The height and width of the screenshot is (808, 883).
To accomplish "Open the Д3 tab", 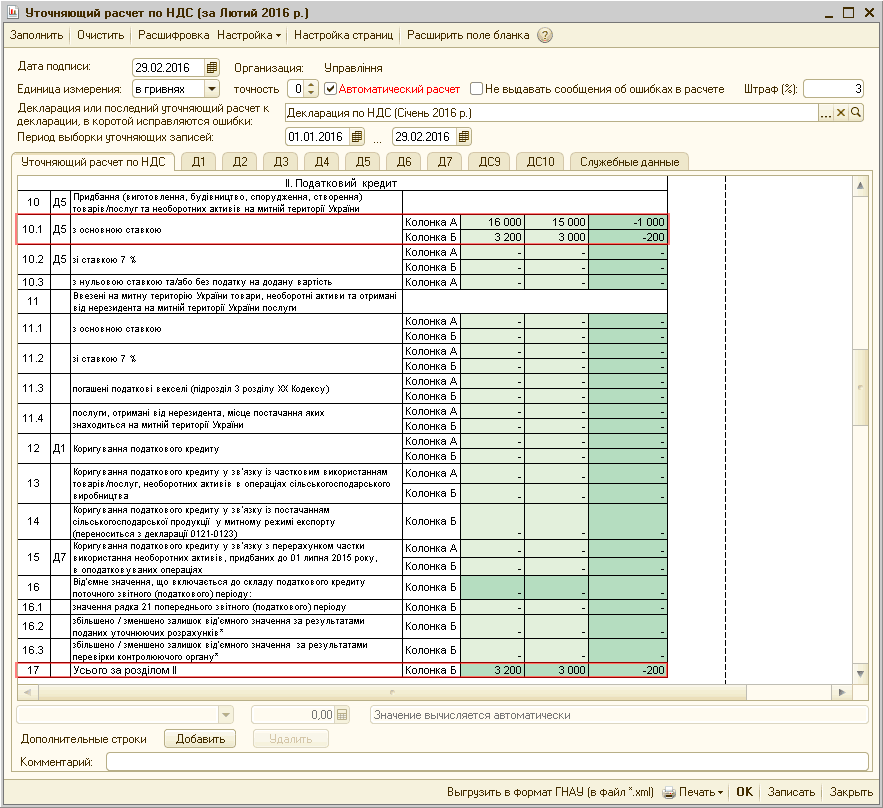I will coord(281,162).
